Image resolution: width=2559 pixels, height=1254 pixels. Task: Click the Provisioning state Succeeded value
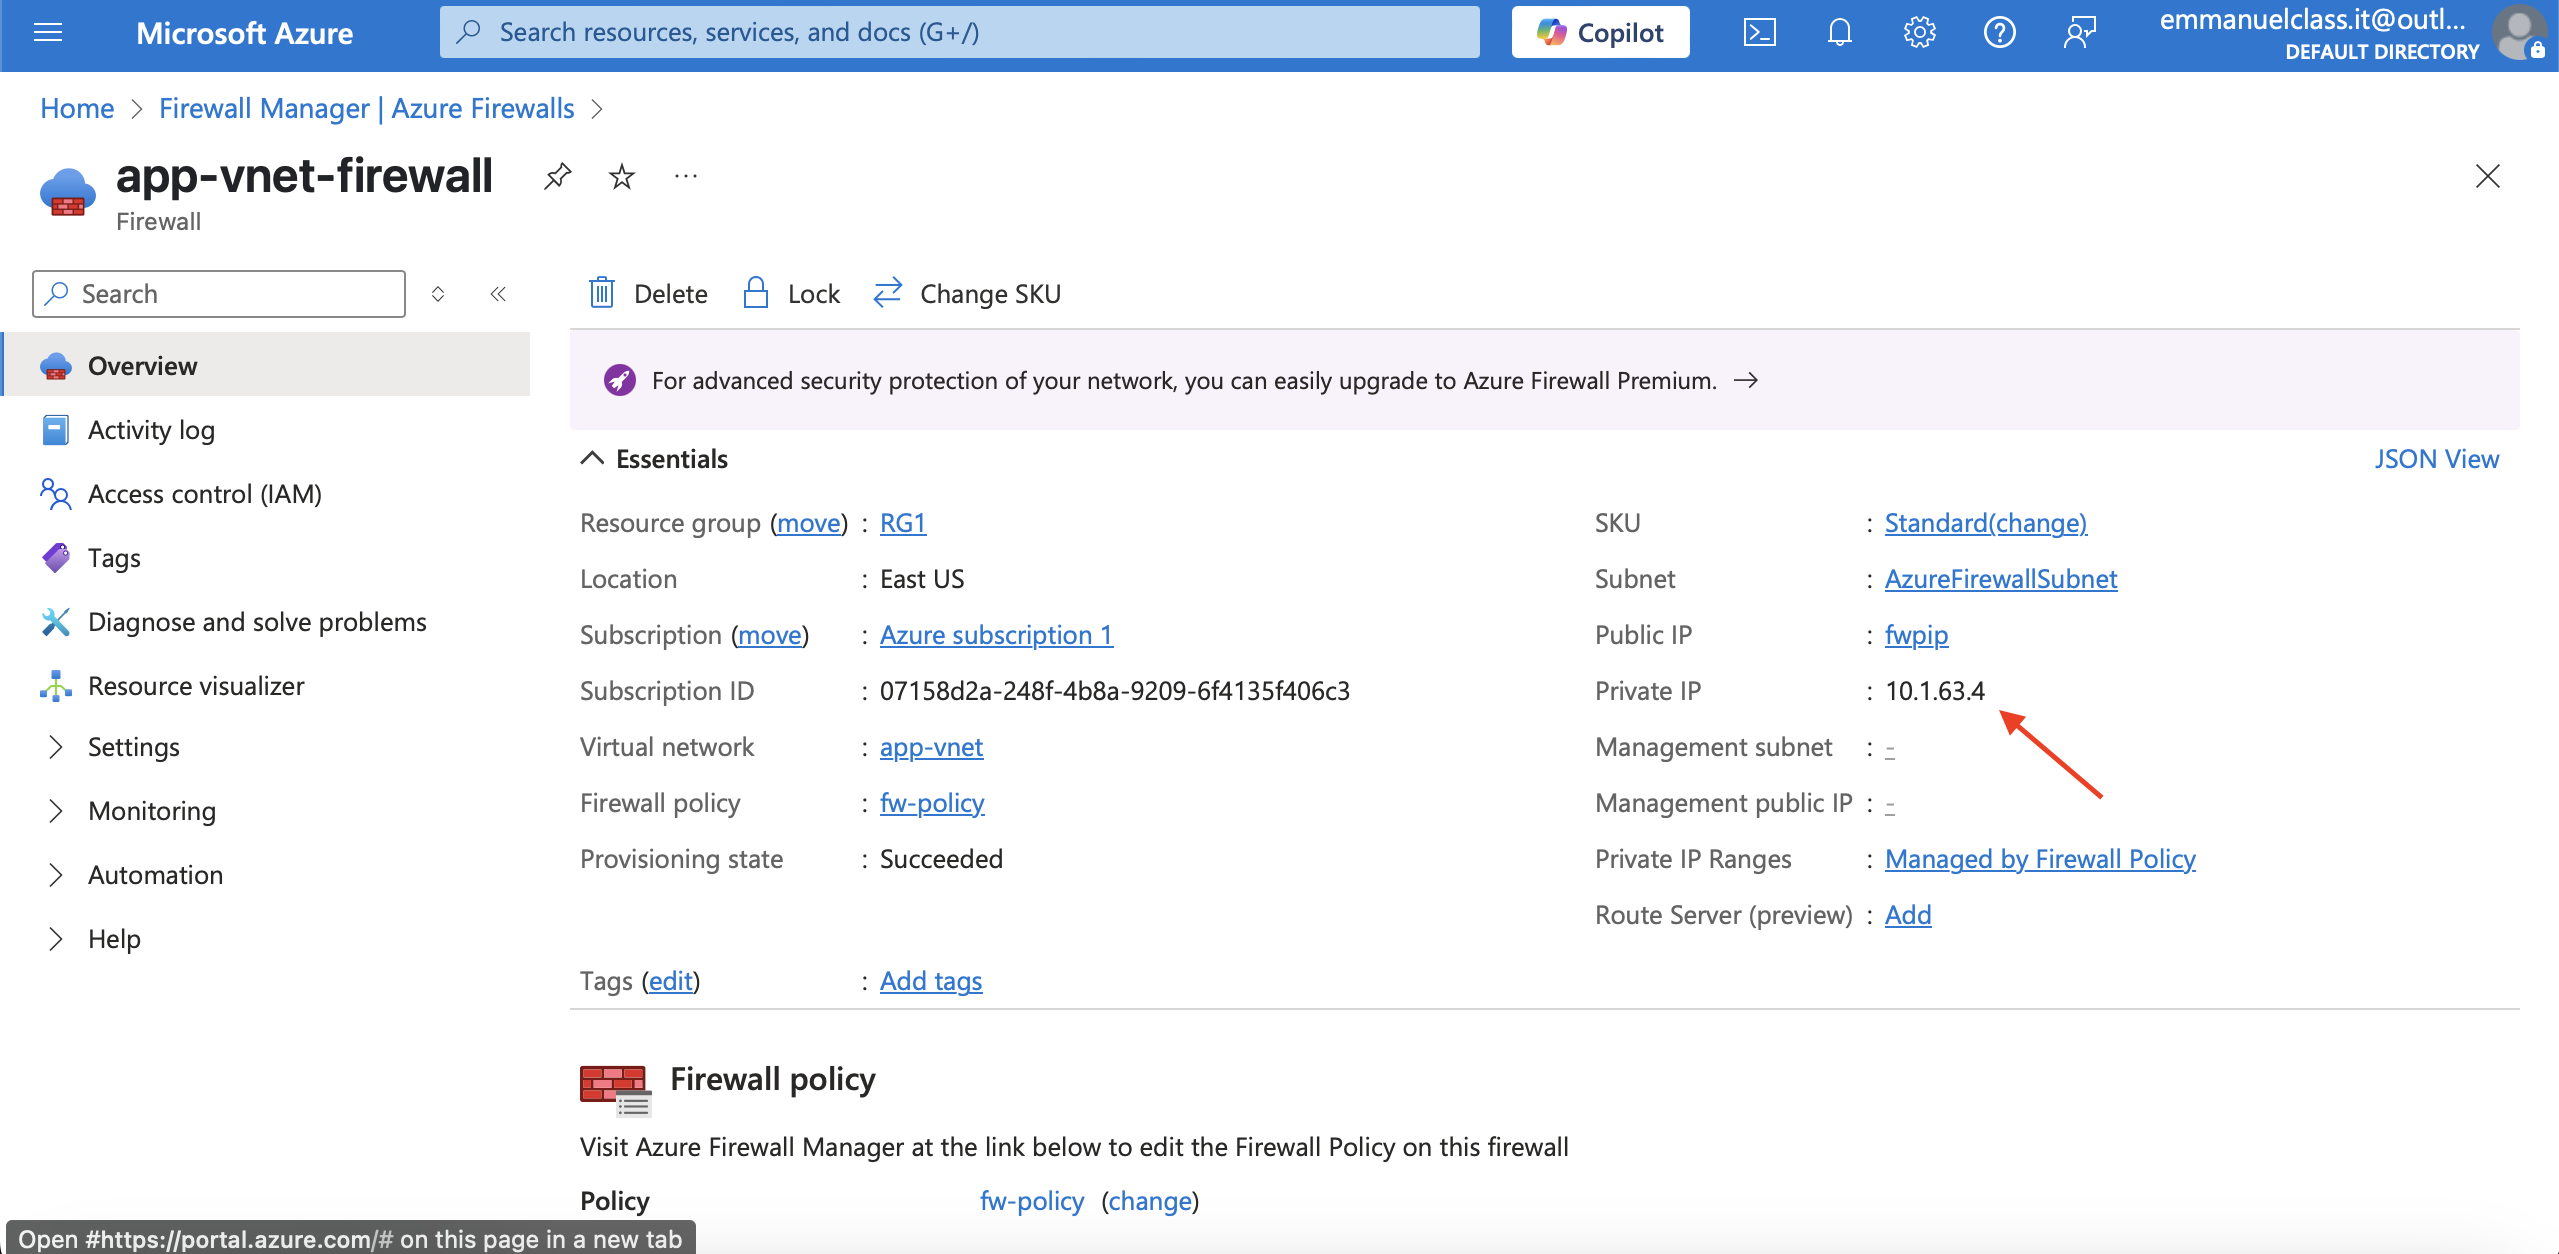click(x=941, y=859)
